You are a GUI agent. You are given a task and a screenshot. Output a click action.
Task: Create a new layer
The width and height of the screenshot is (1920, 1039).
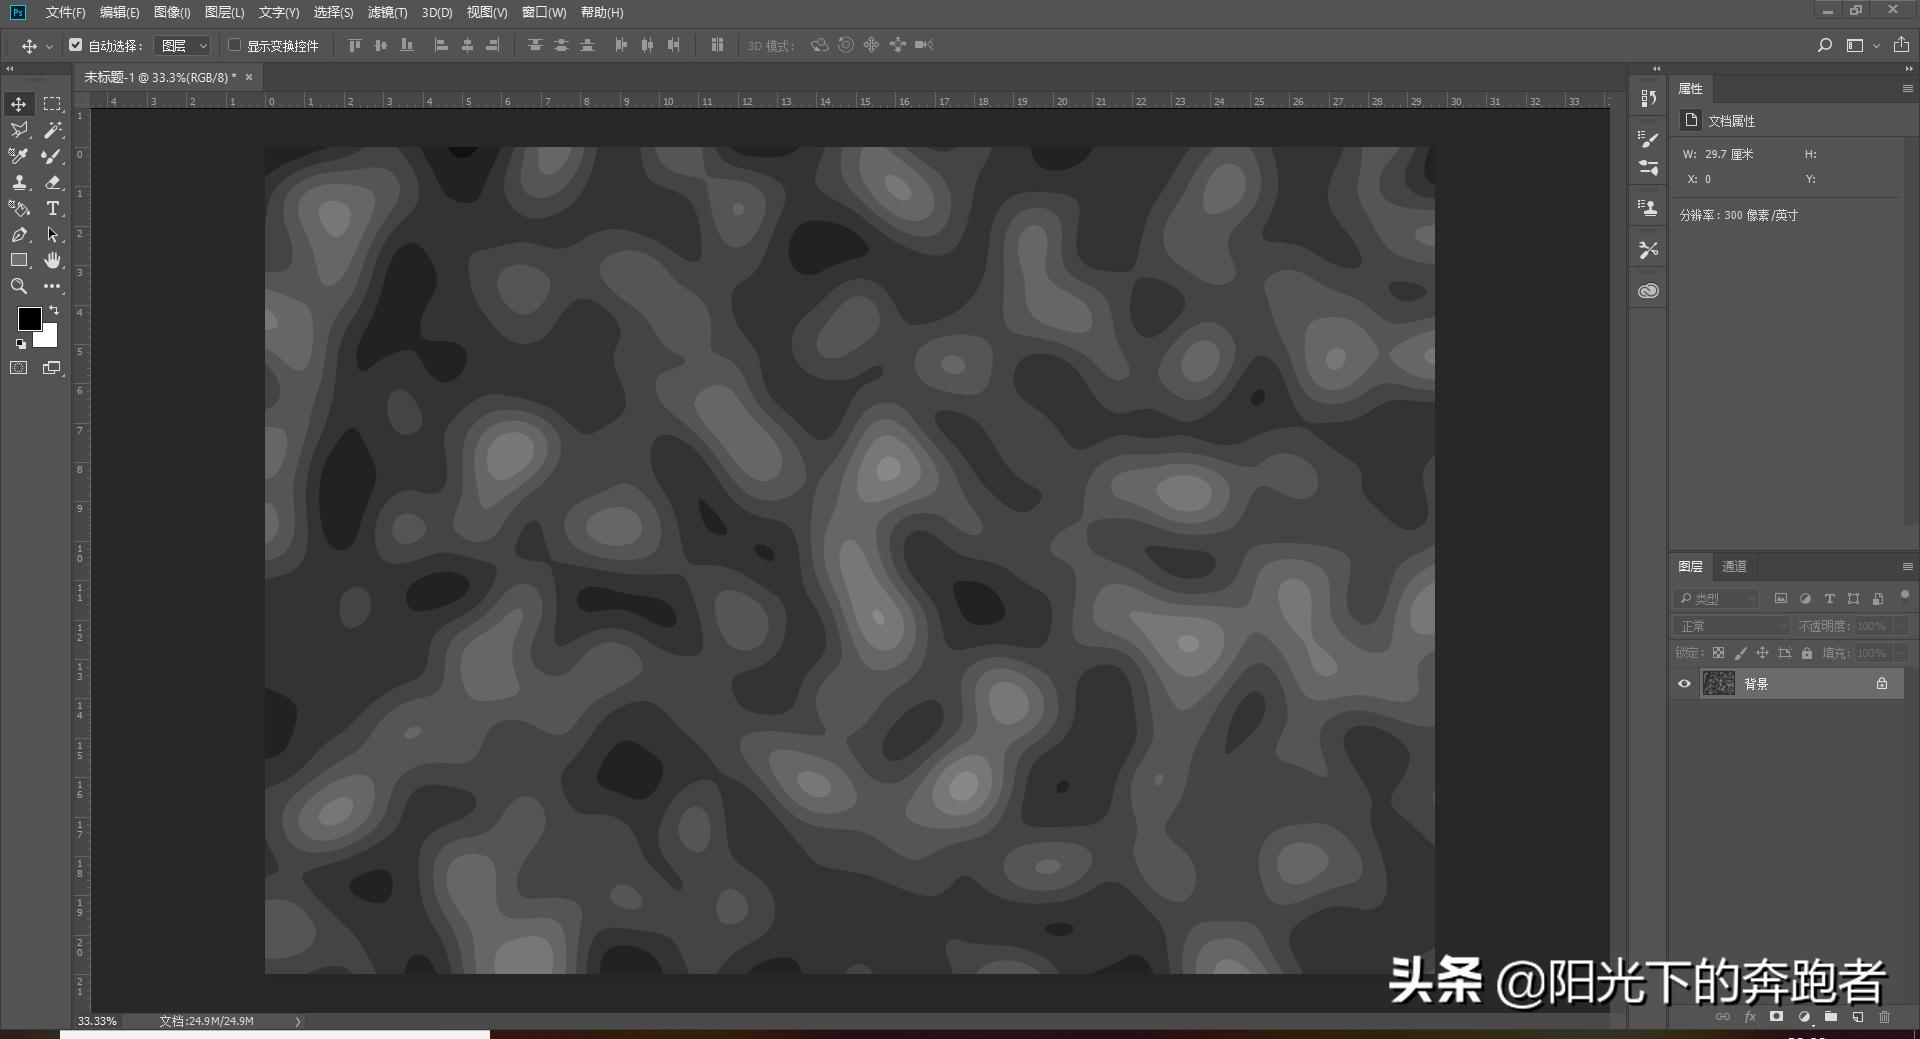[1858, 1017]
